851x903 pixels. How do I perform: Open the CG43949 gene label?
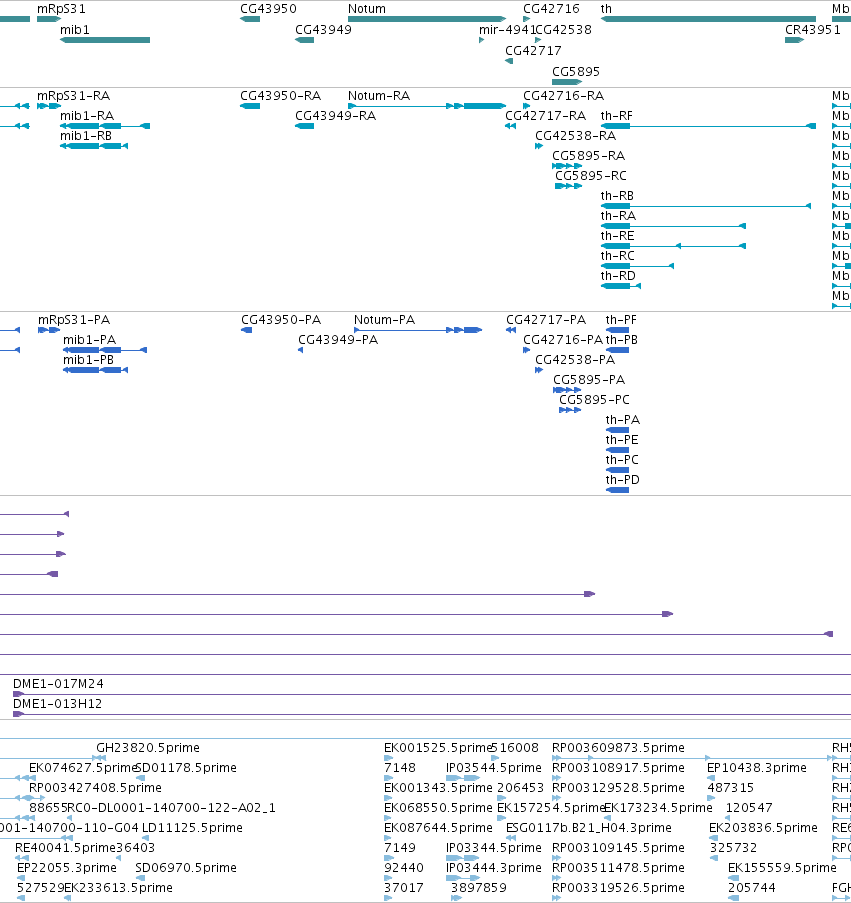tap(323, 29)
